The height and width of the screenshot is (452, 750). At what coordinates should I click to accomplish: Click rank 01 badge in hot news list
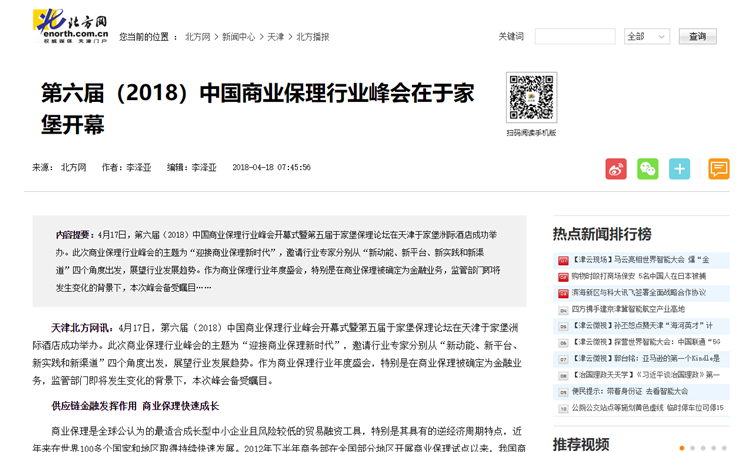[562, 261]
